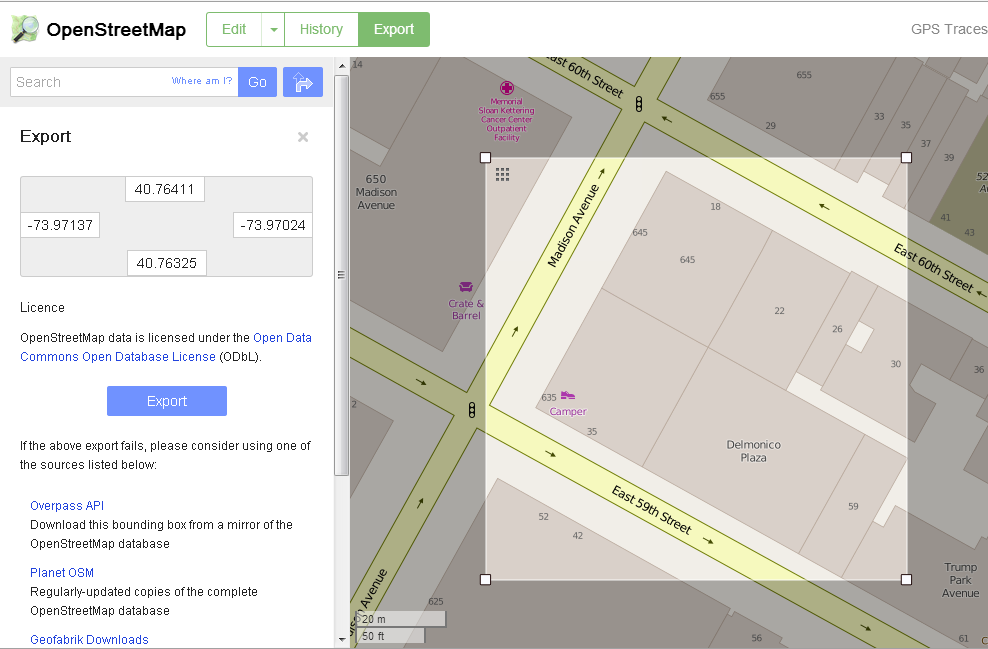Open the Planet OSM link
The width and height of the screenshot is (988, 649).
[x=62, y=573]
